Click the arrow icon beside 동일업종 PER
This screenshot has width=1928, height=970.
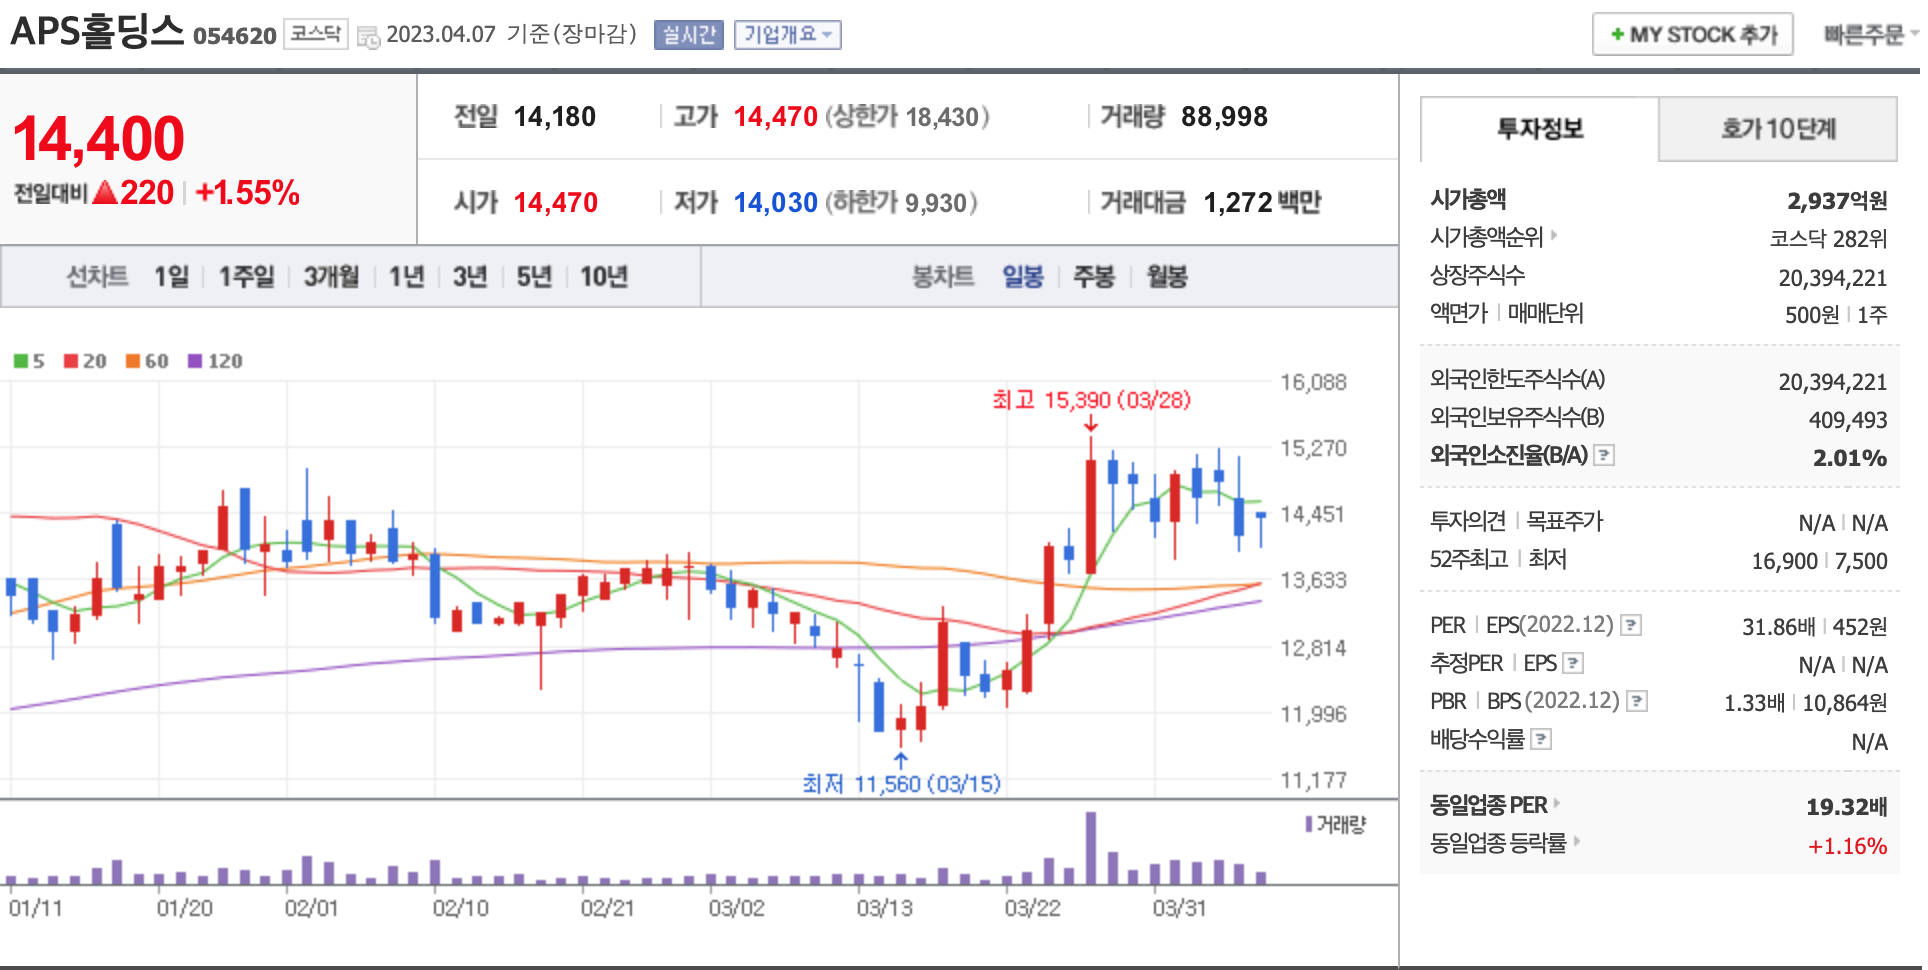1557,804
